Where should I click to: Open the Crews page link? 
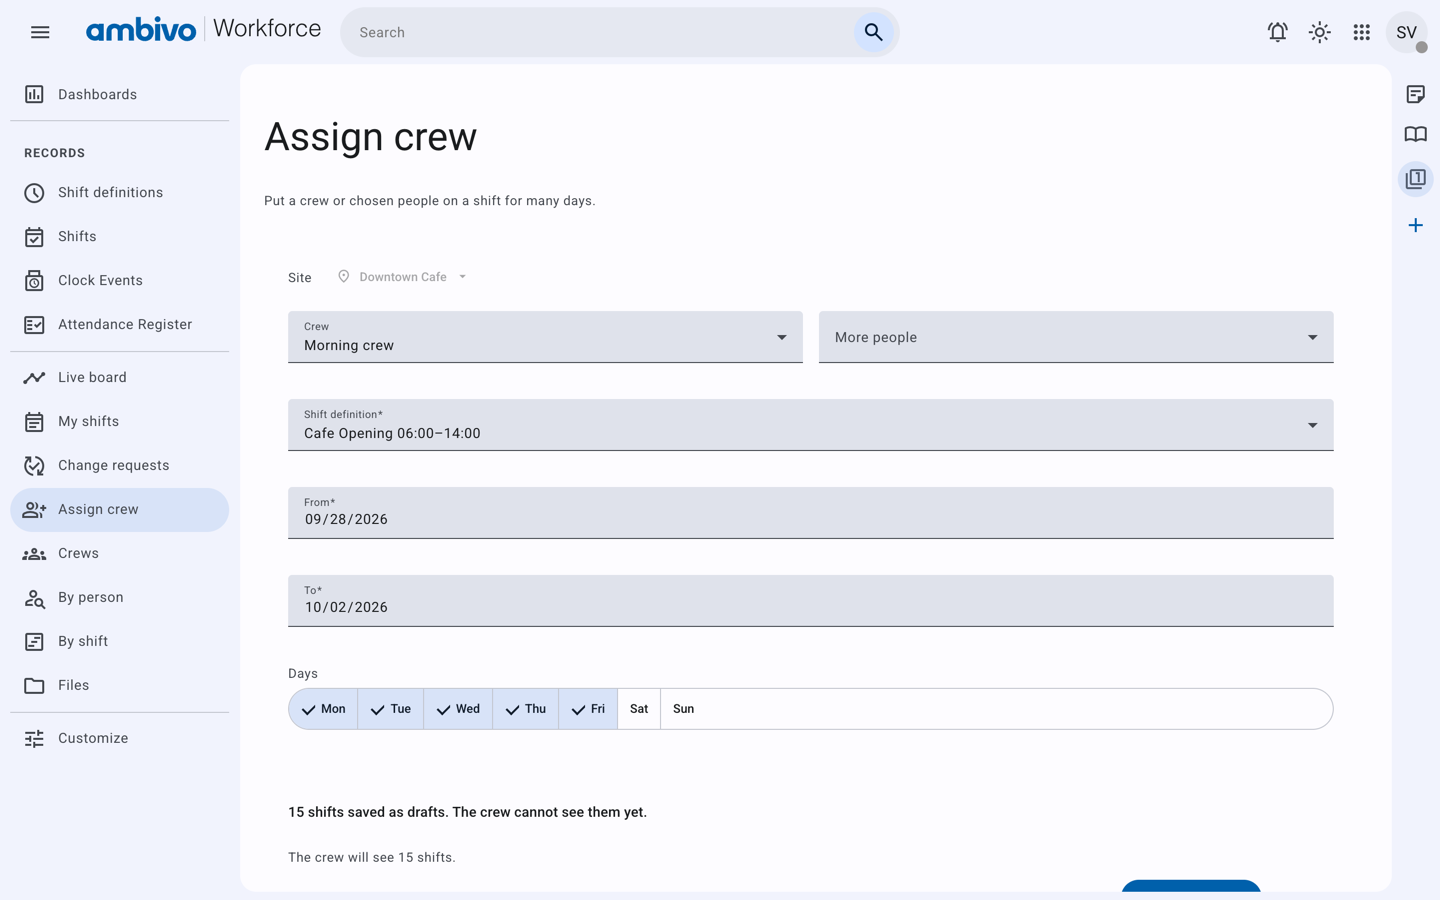[x=120, y=553]
